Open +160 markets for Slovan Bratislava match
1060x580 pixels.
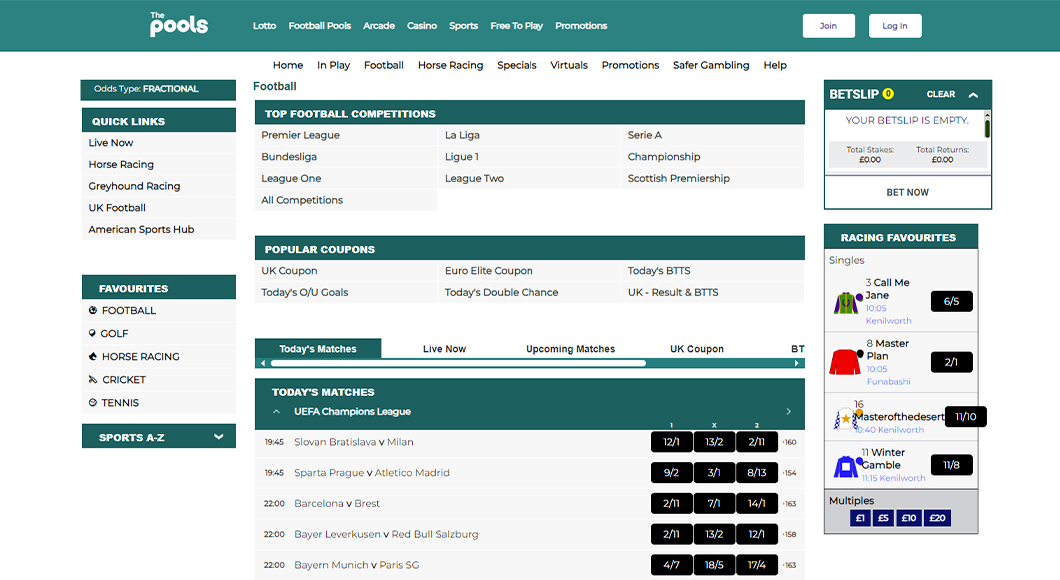click(x=790, y=442)
